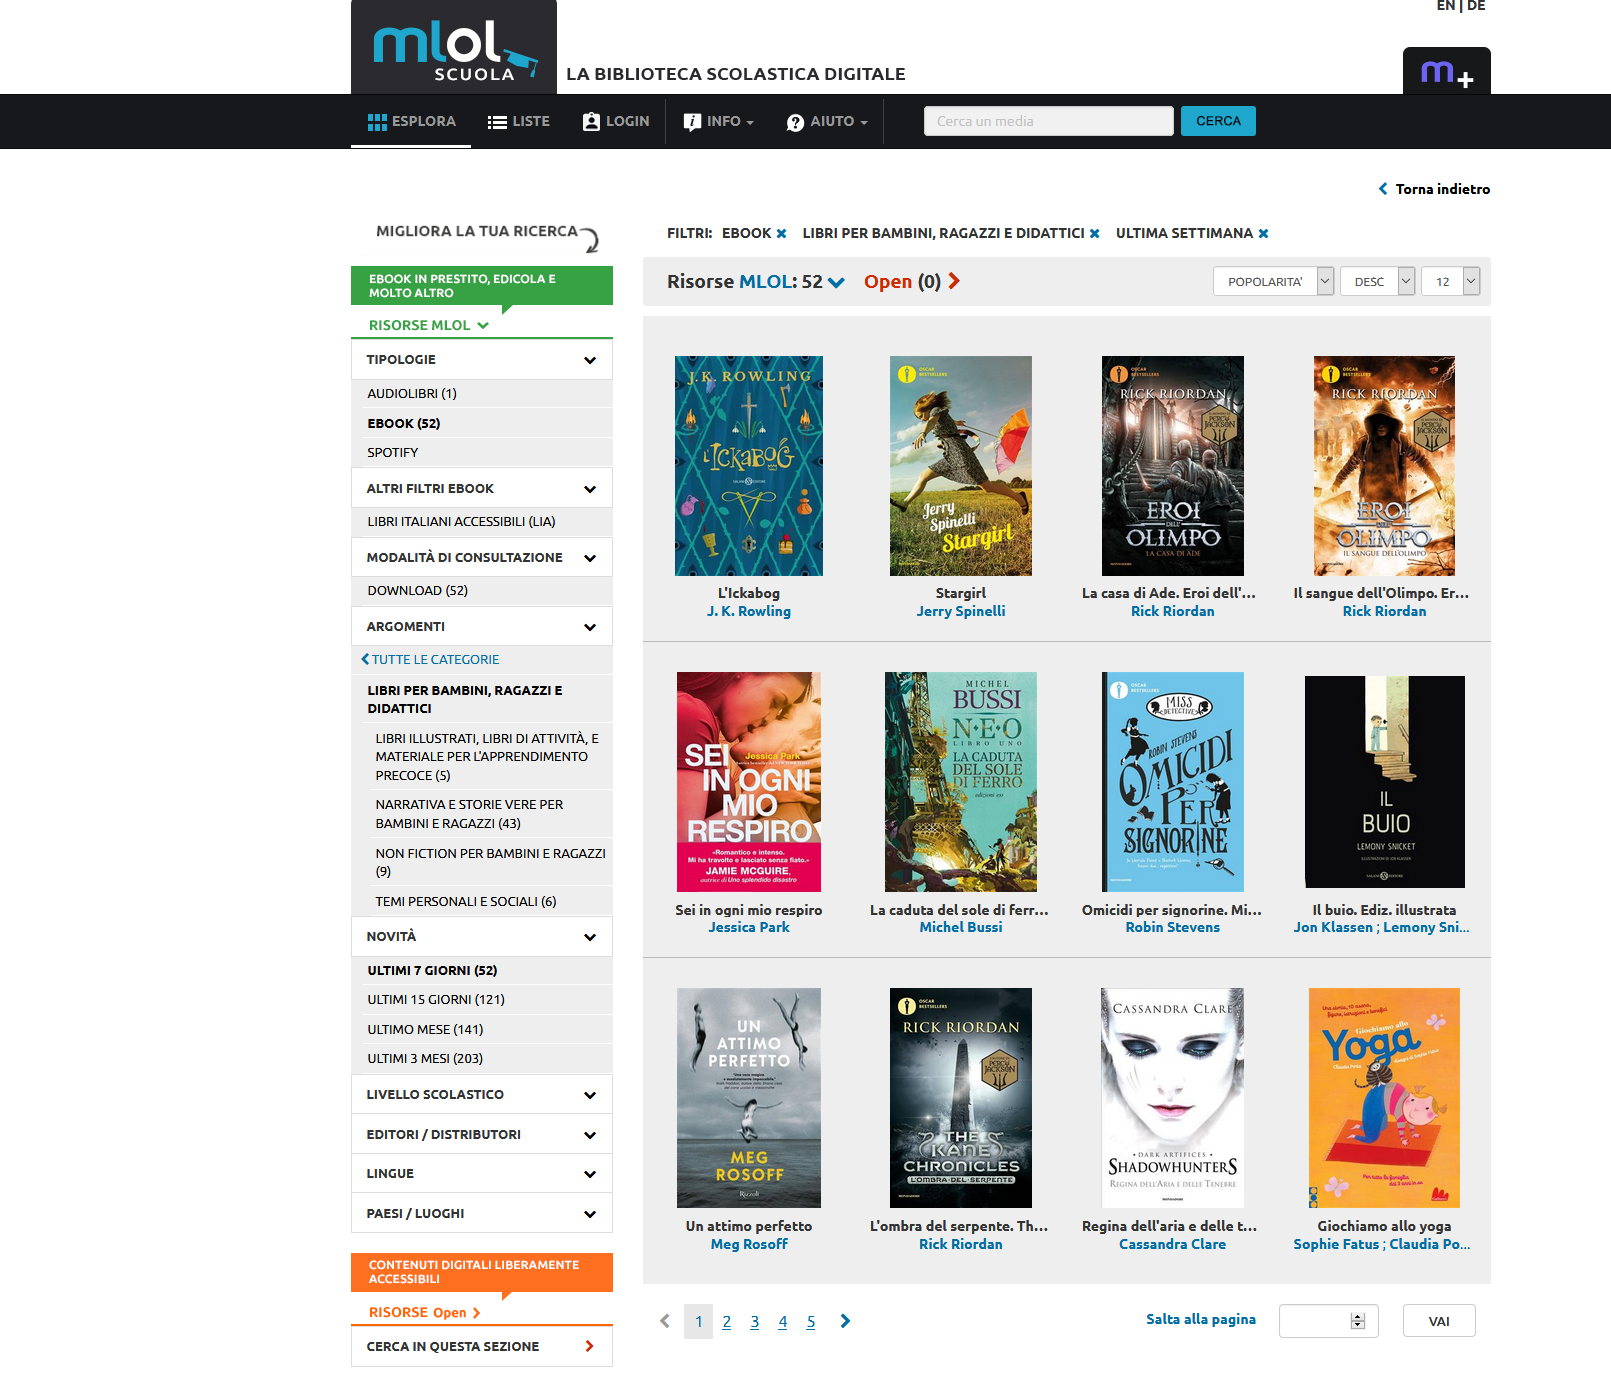Open 'Omicidi per signorine' book cover
Viewport: 1611px width, 1387px height.
pos(1173,782)
